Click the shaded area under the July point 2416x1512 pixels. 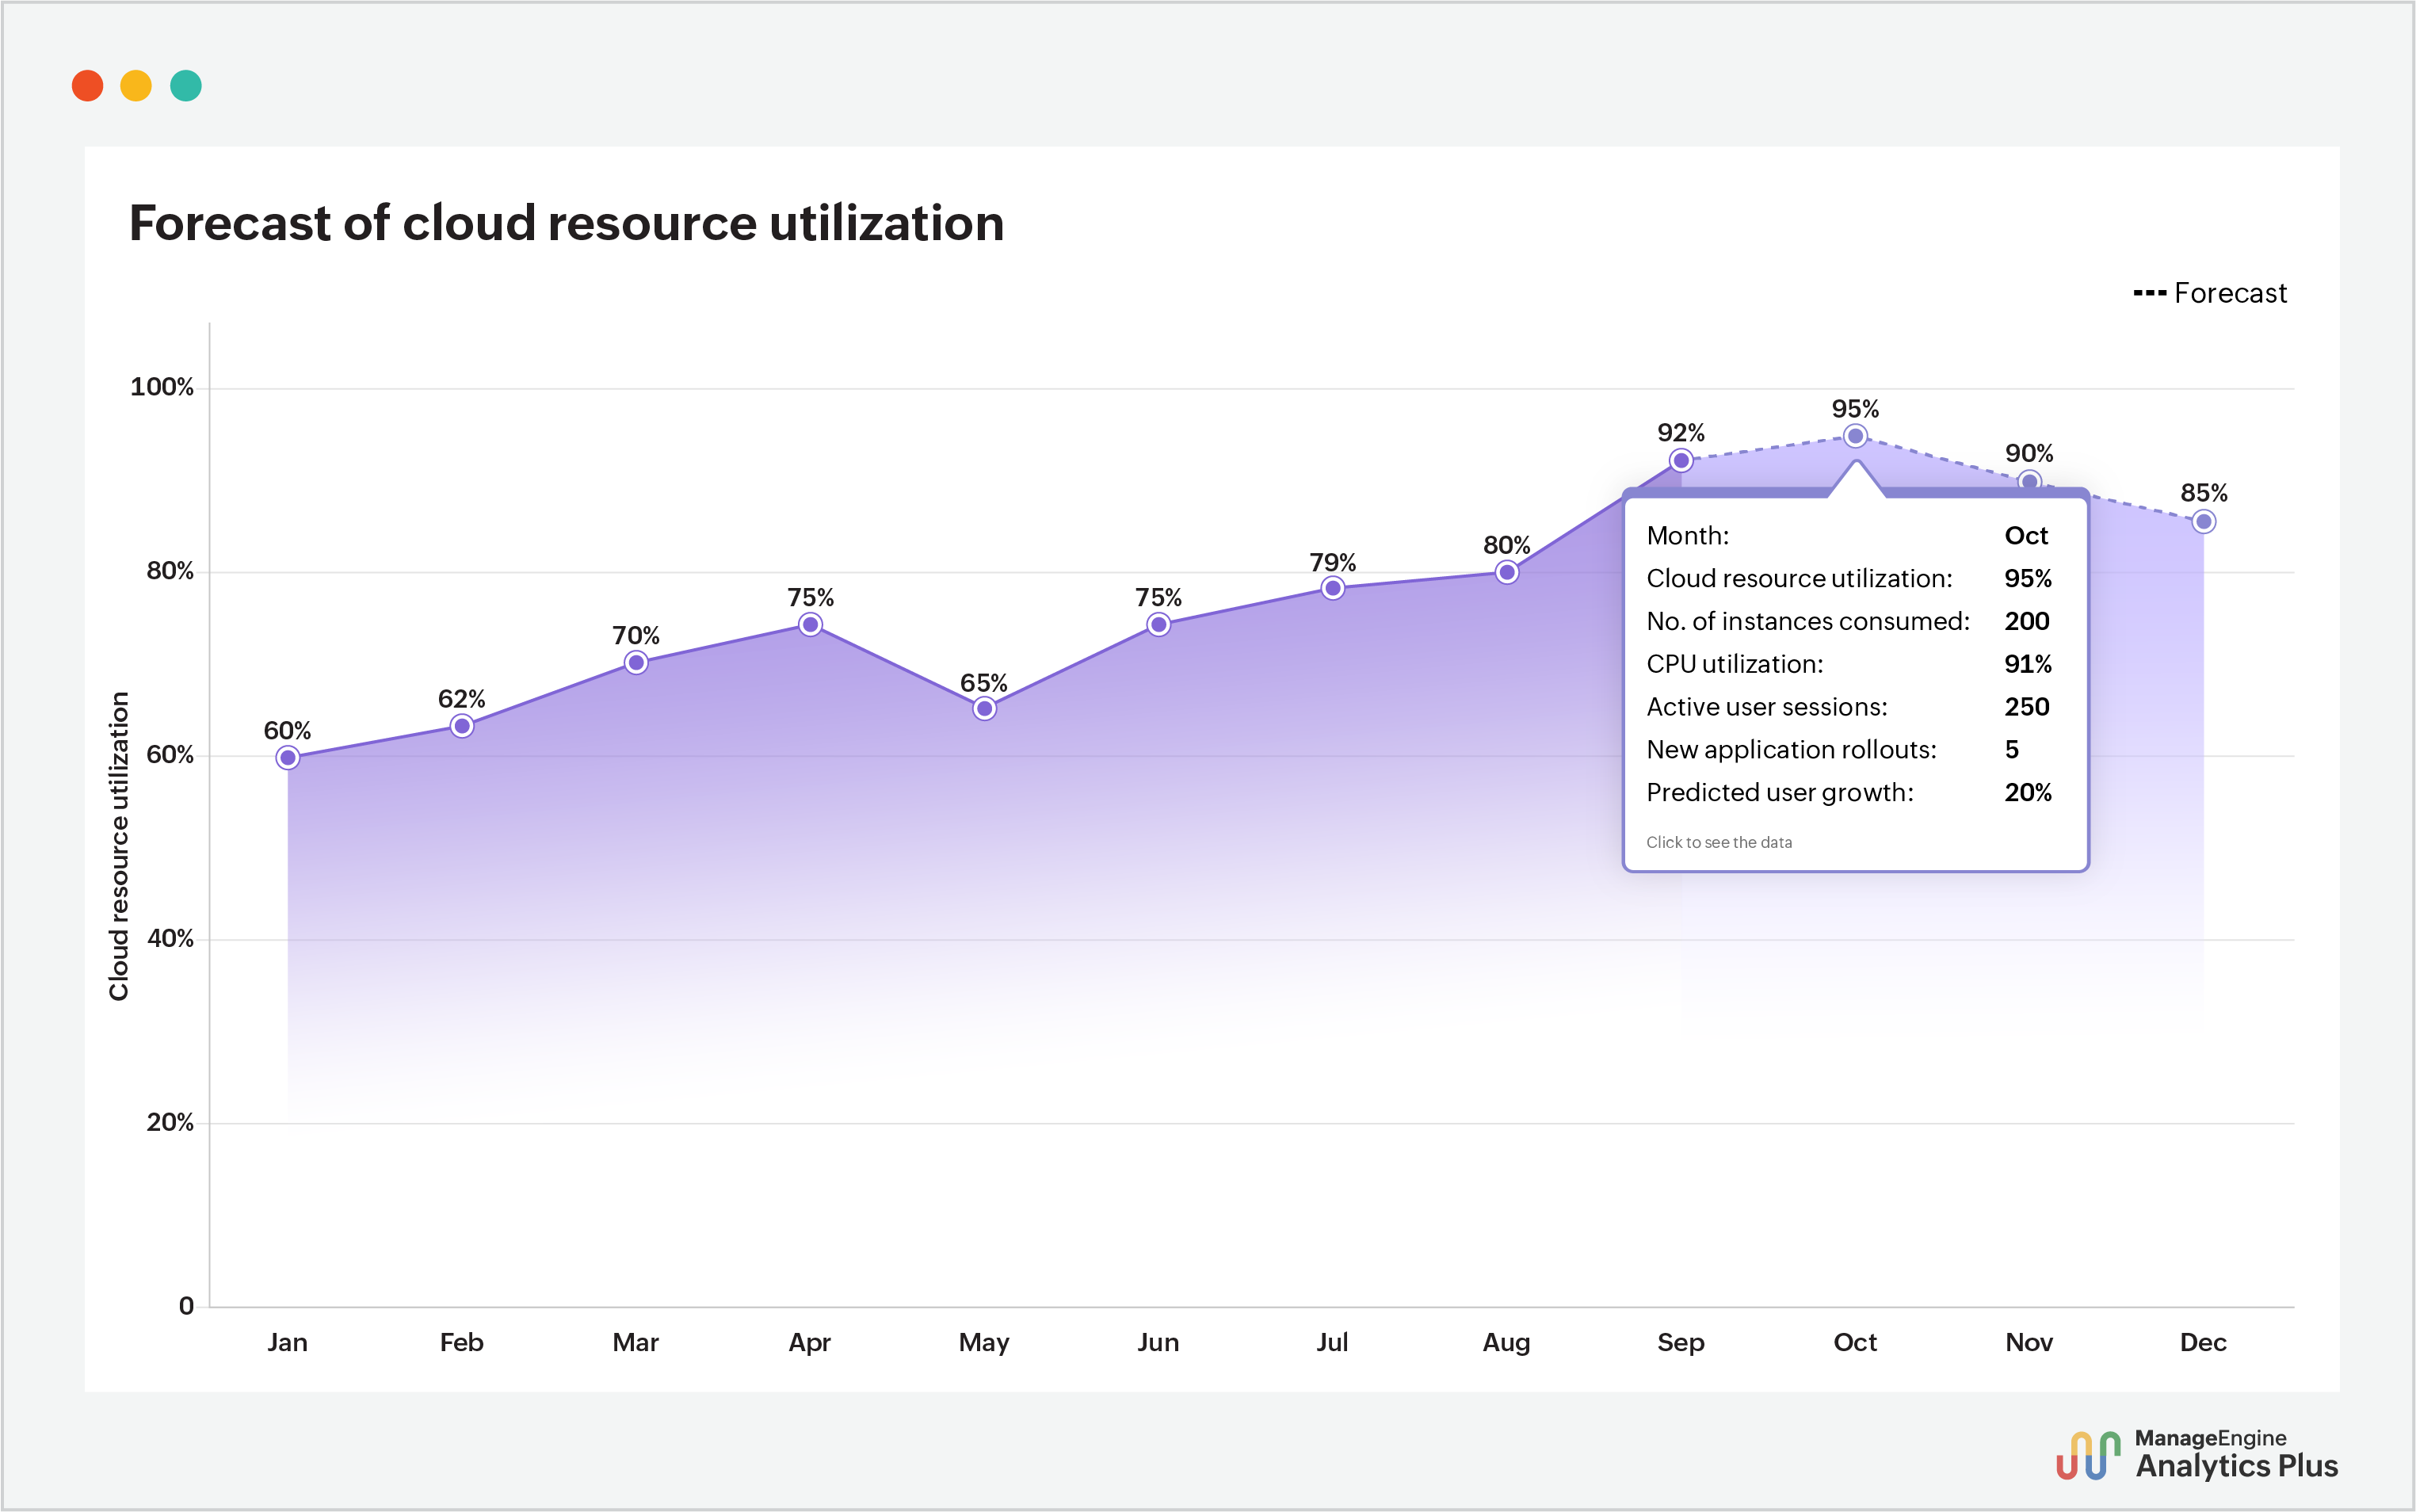tap(1333, 900)
